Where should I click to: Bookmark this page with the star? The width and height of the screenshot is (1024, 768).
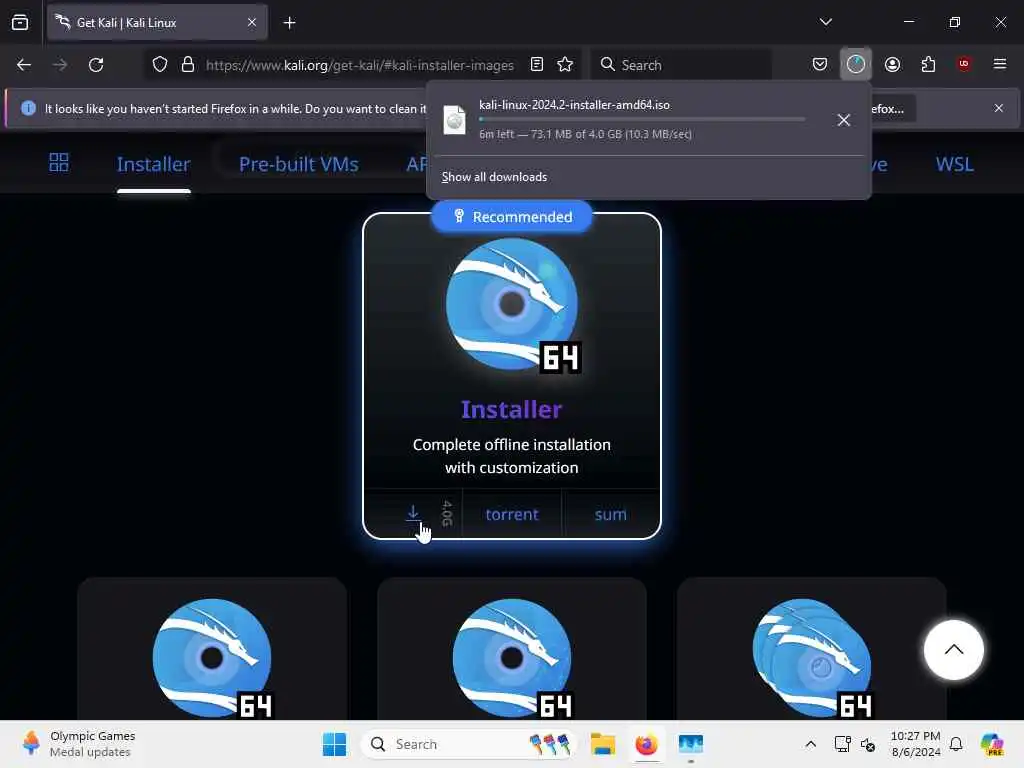coord(565,65)
